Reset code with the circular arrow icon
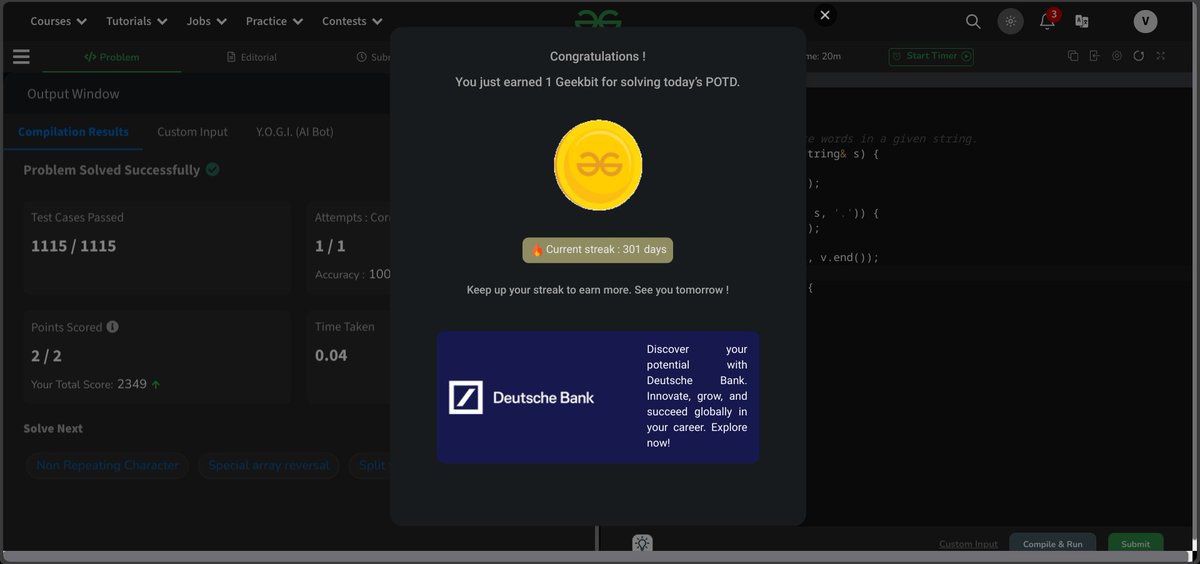Screen dimensions: 1200x564 [x=1138, y=56]
